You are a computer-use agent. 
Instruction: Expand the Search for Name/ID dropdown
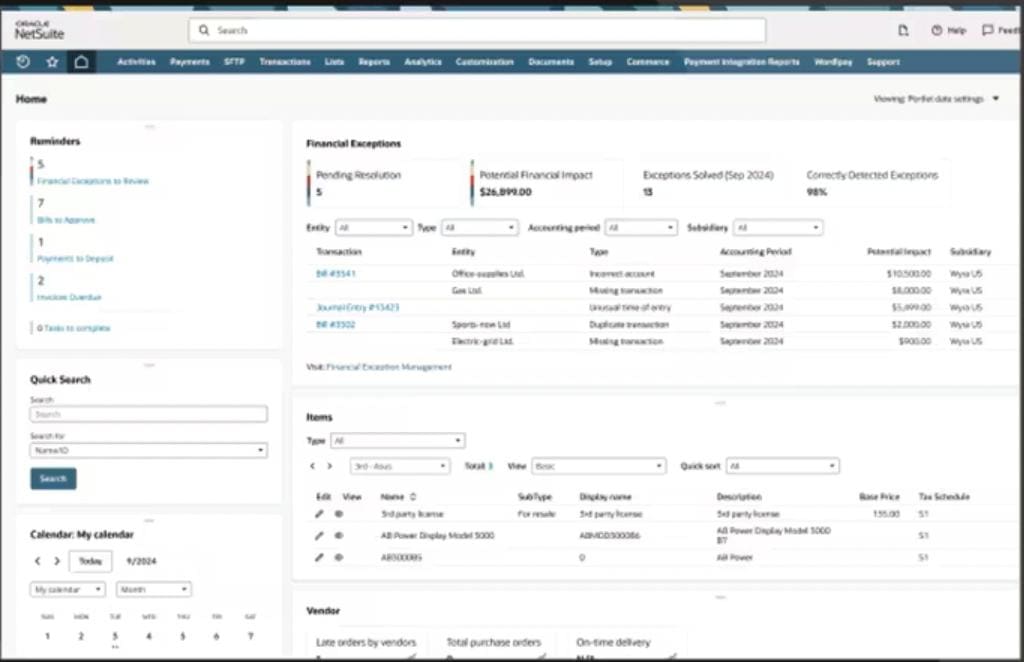point(148,450)
